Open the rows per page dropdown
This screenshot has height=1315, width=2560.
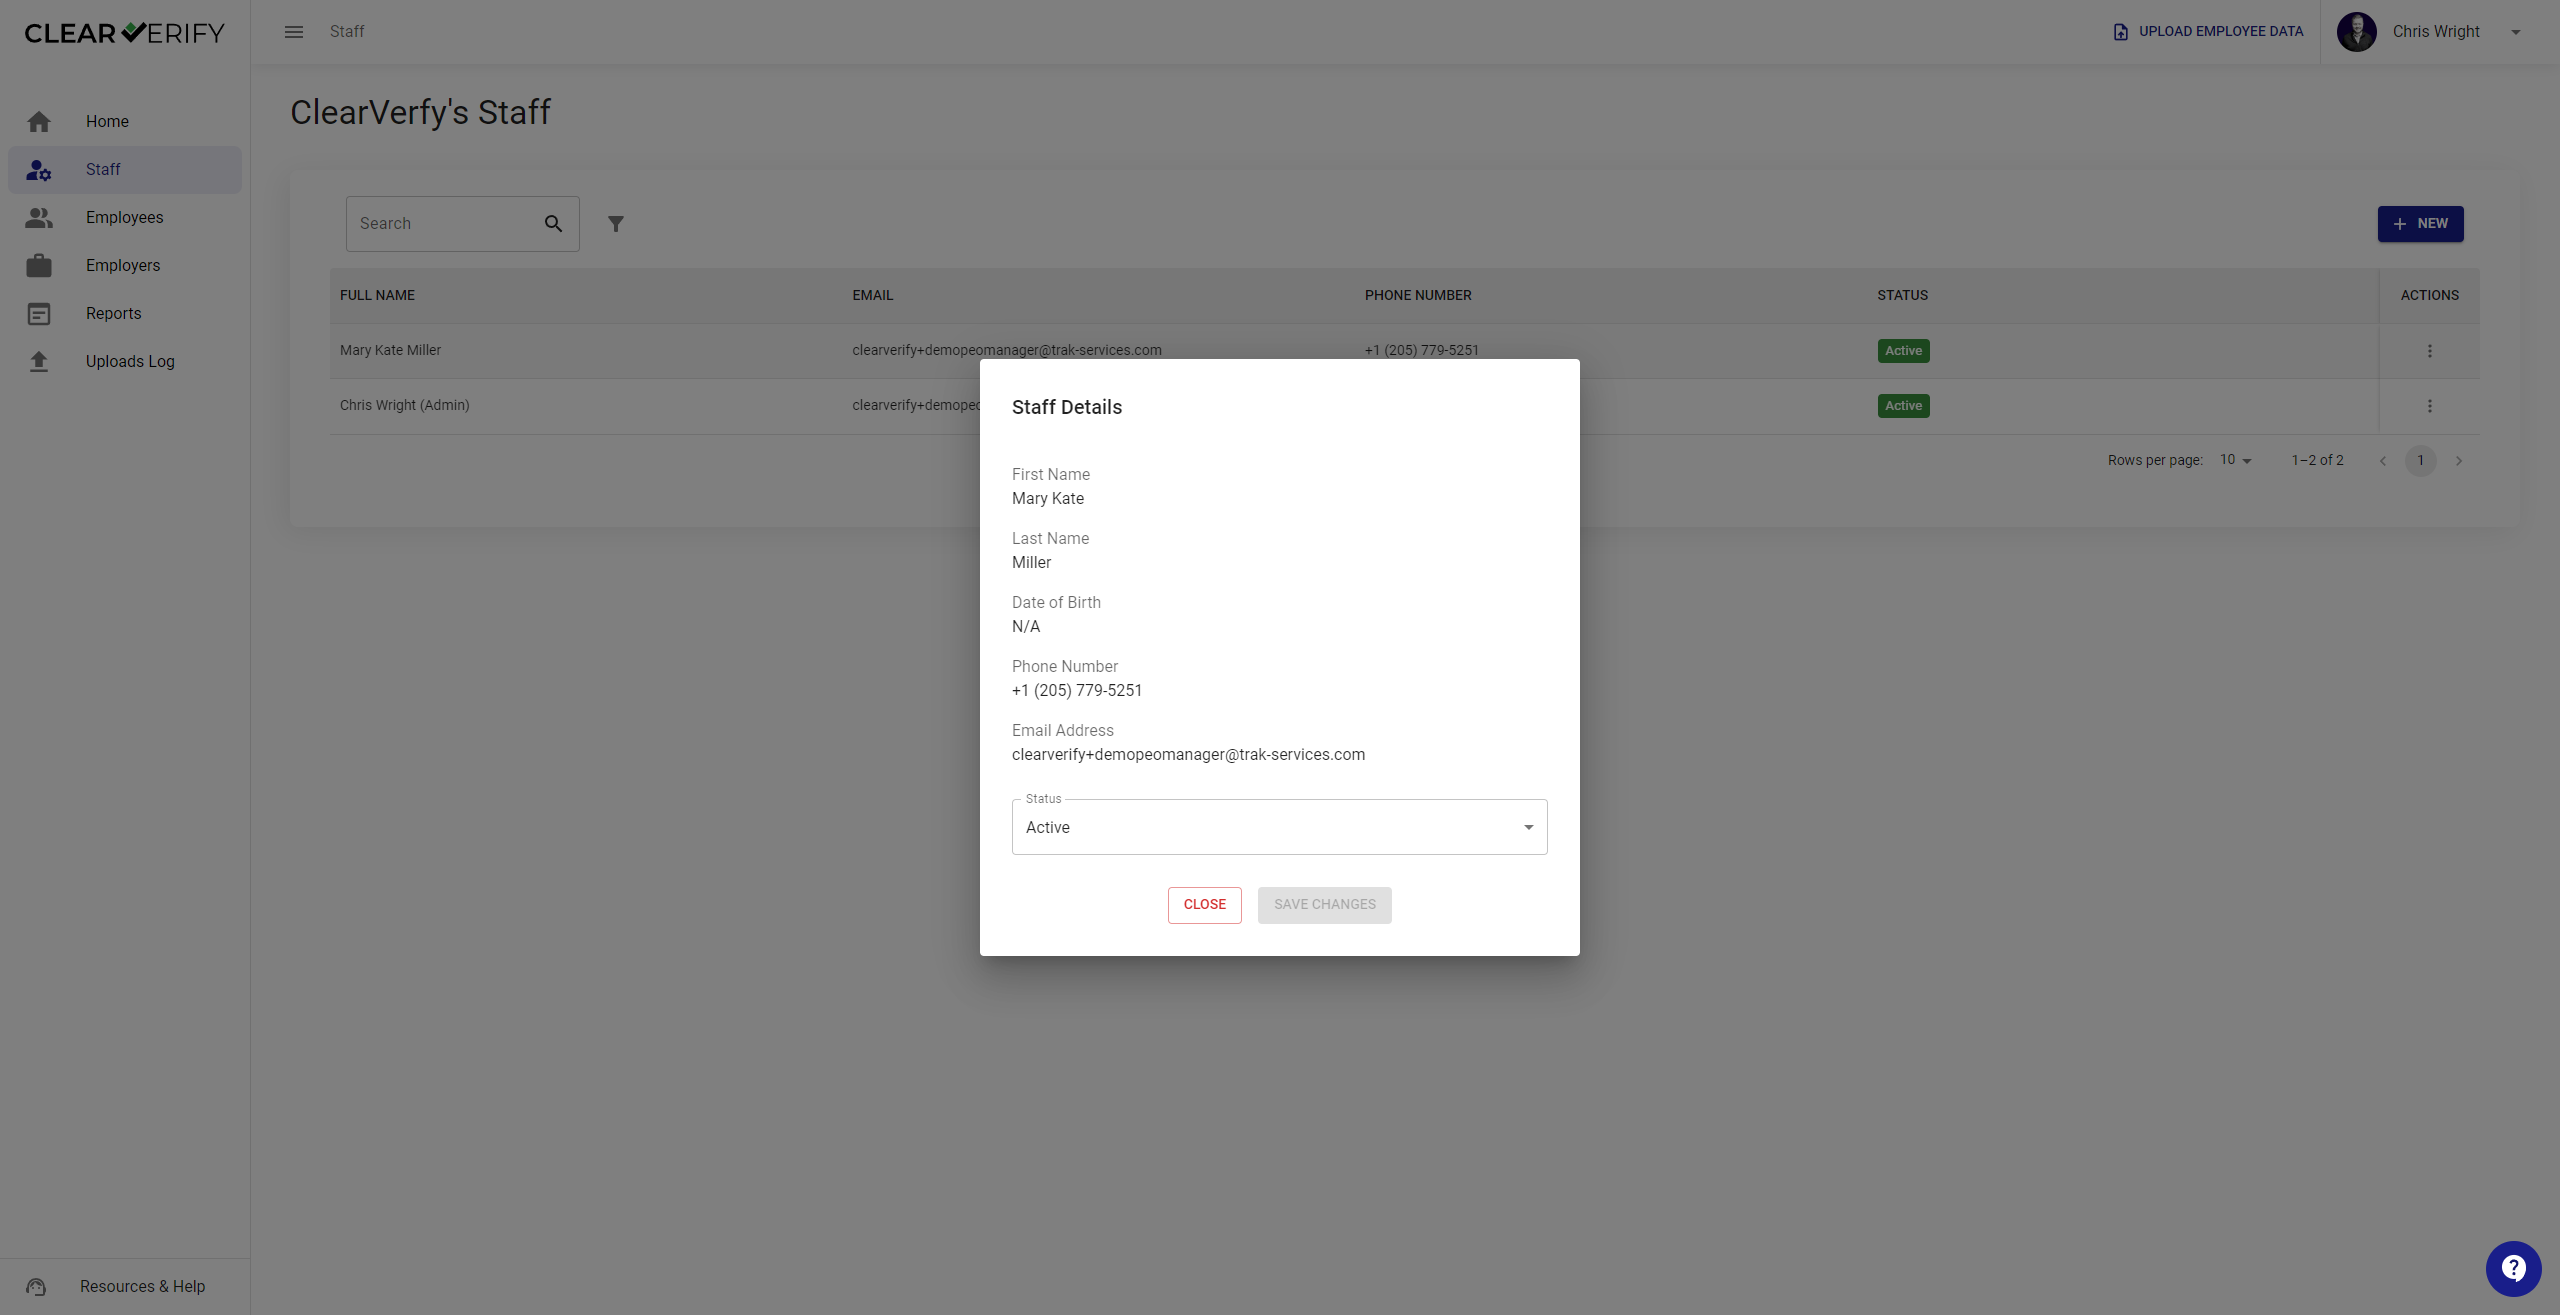click(x=2236, y=460)
